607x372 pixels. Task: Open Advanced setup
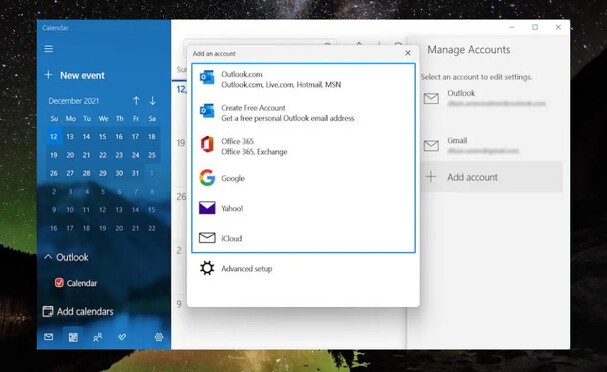[303, 268]
